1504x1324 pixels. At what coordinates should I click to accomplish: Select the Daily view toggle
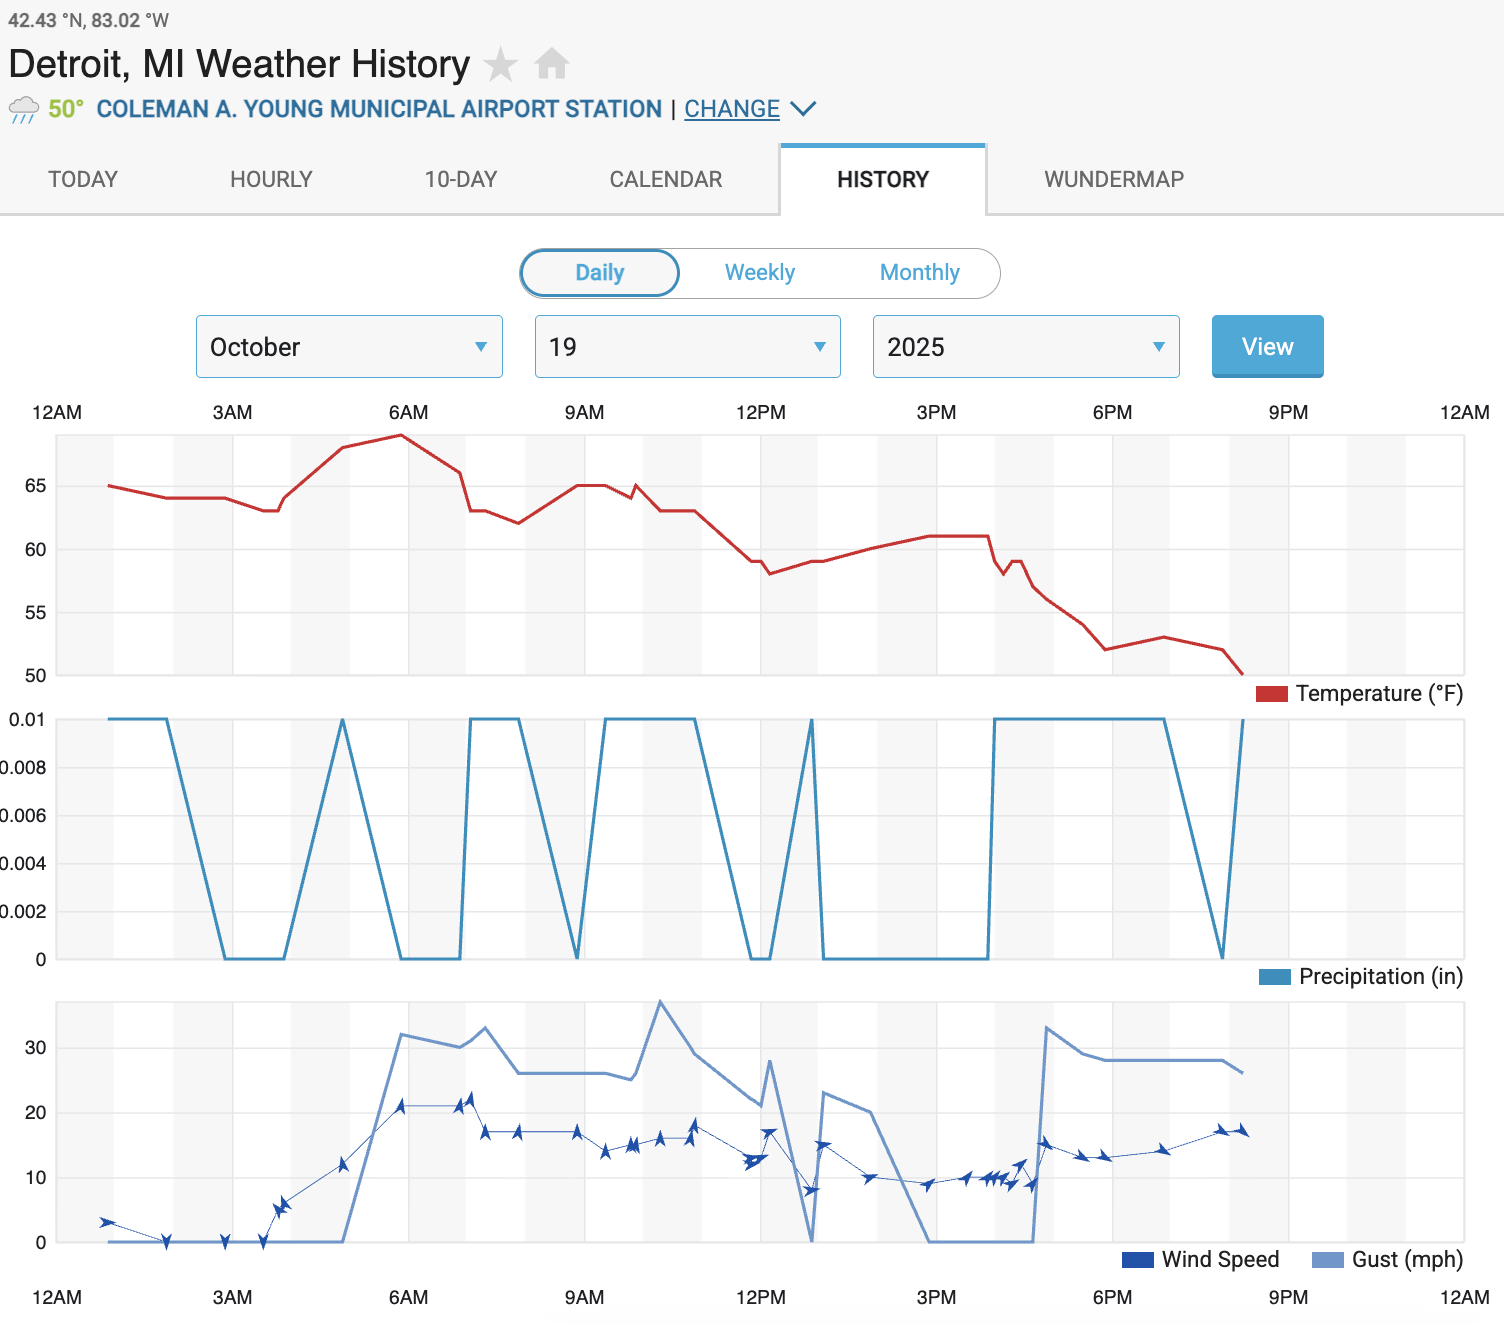(600, 273)
